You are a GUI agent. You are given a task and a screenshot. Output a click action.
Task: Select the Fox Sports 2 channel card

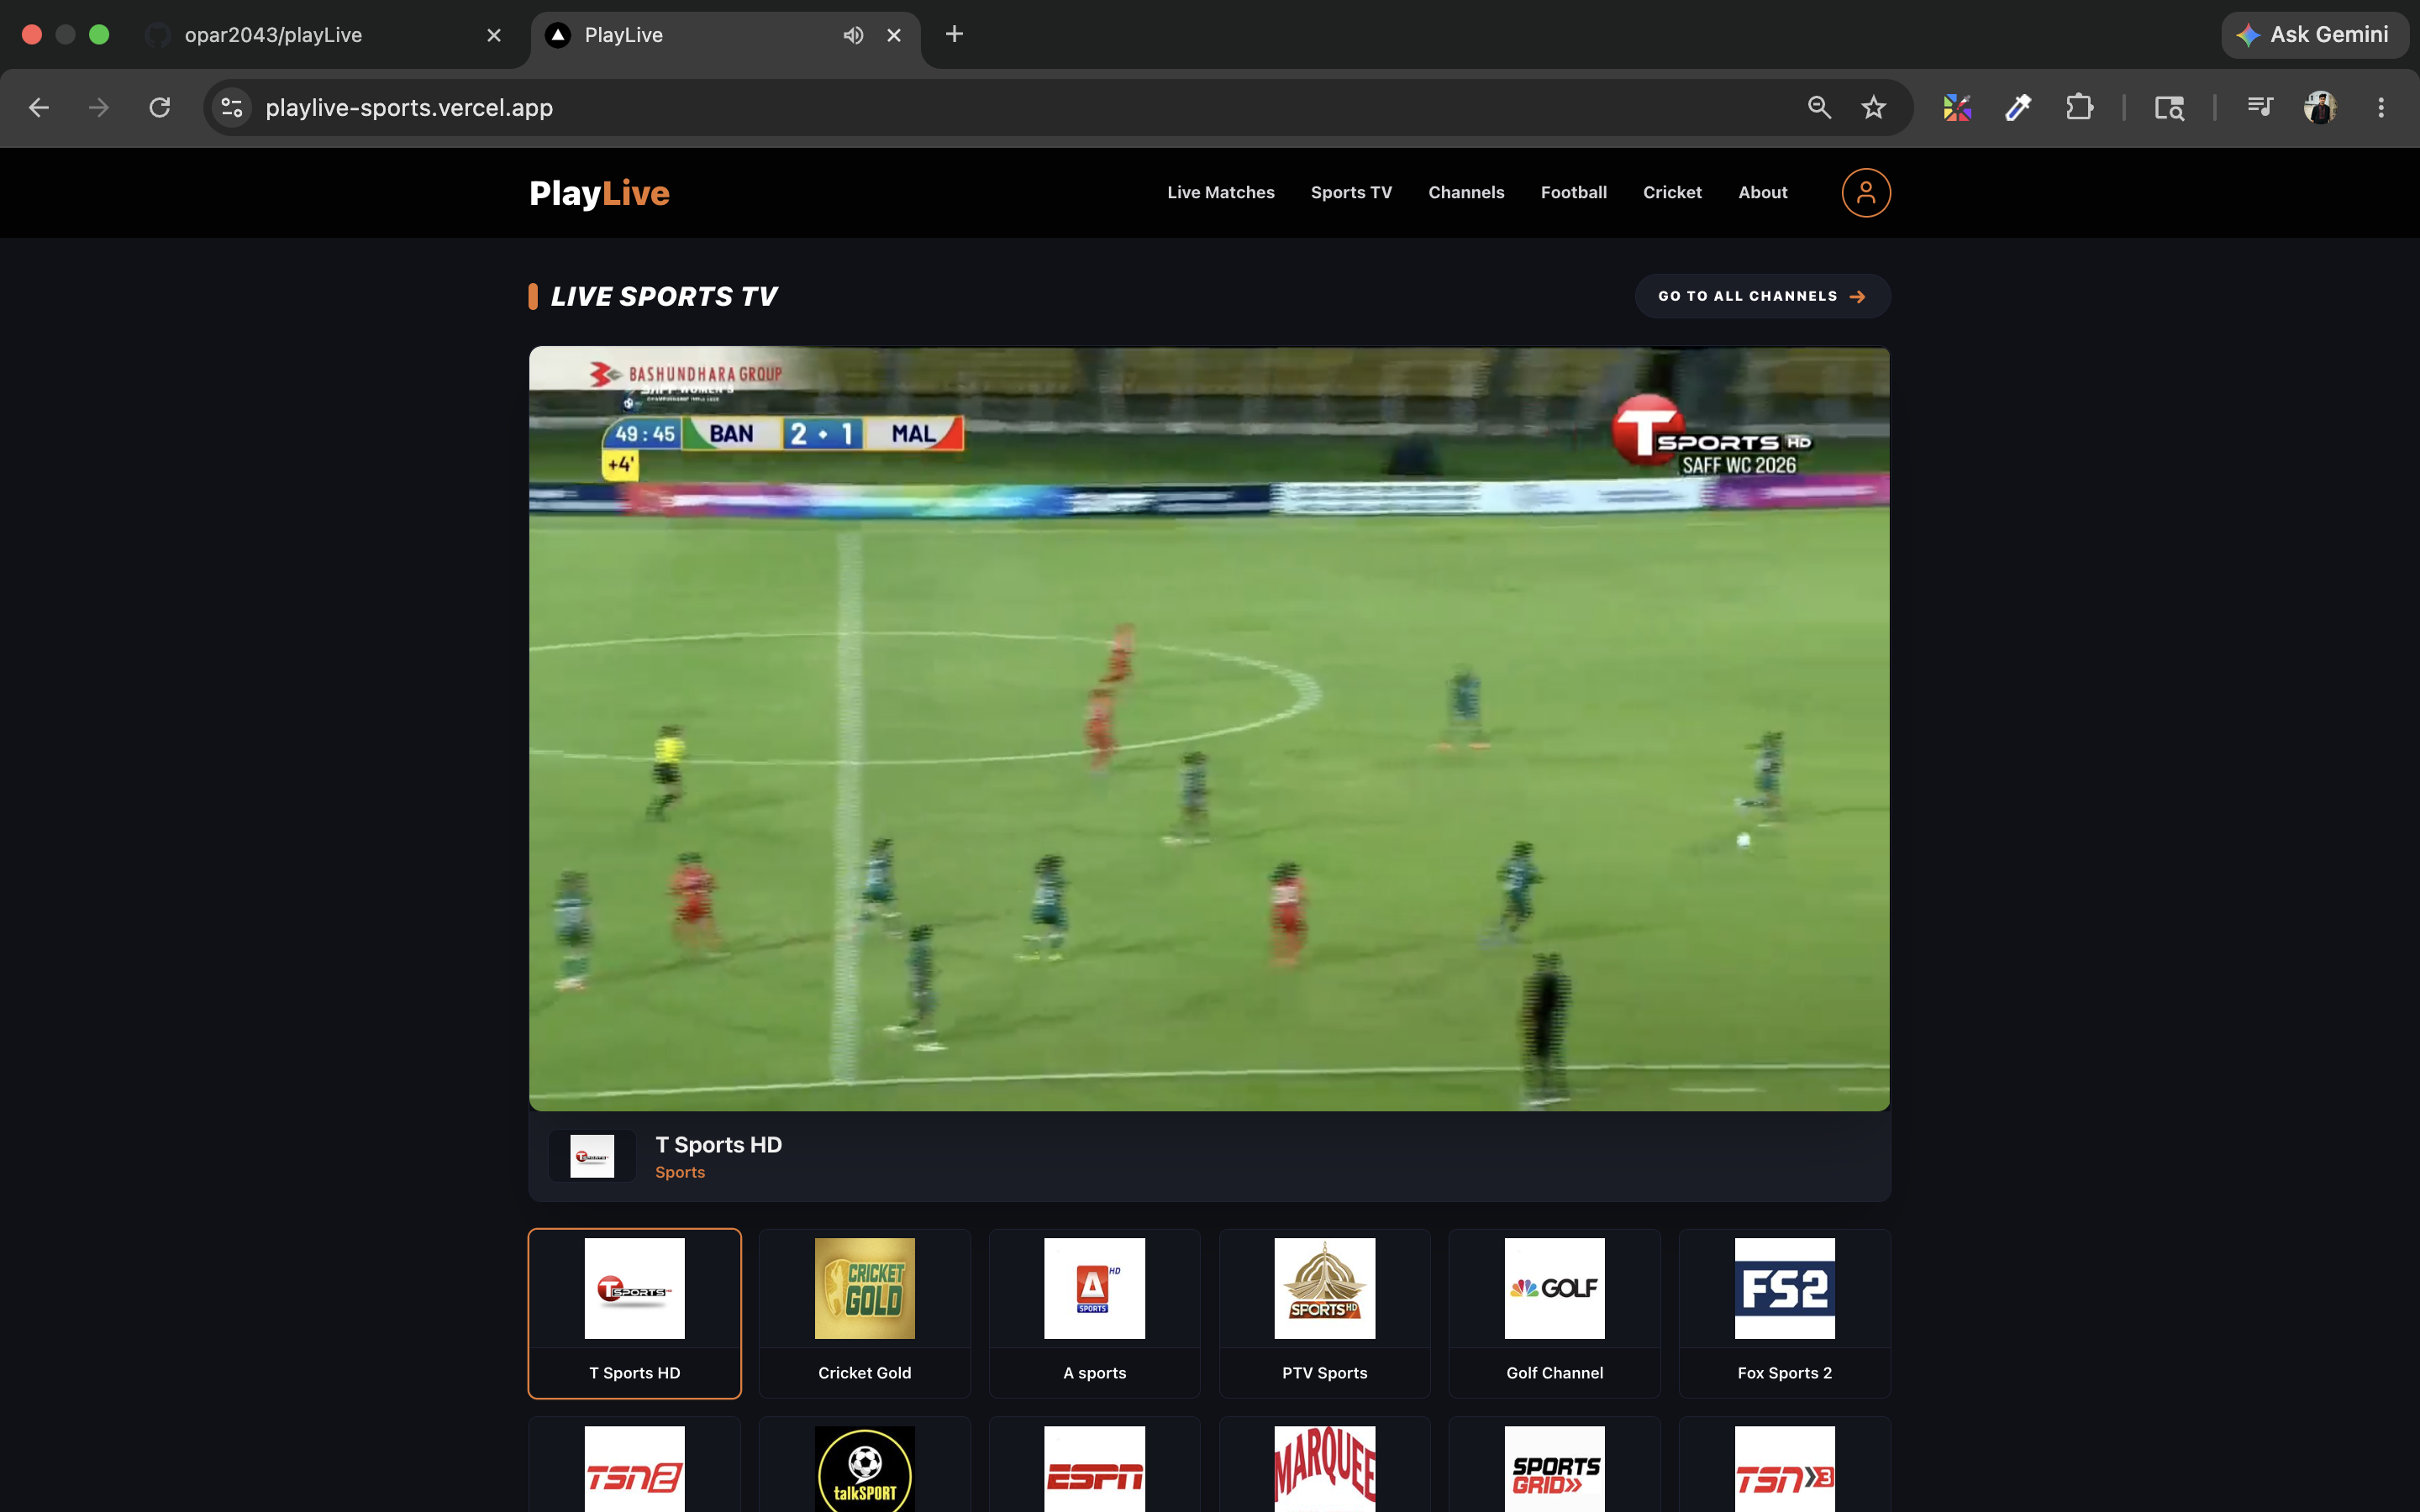[1784, 1313]
